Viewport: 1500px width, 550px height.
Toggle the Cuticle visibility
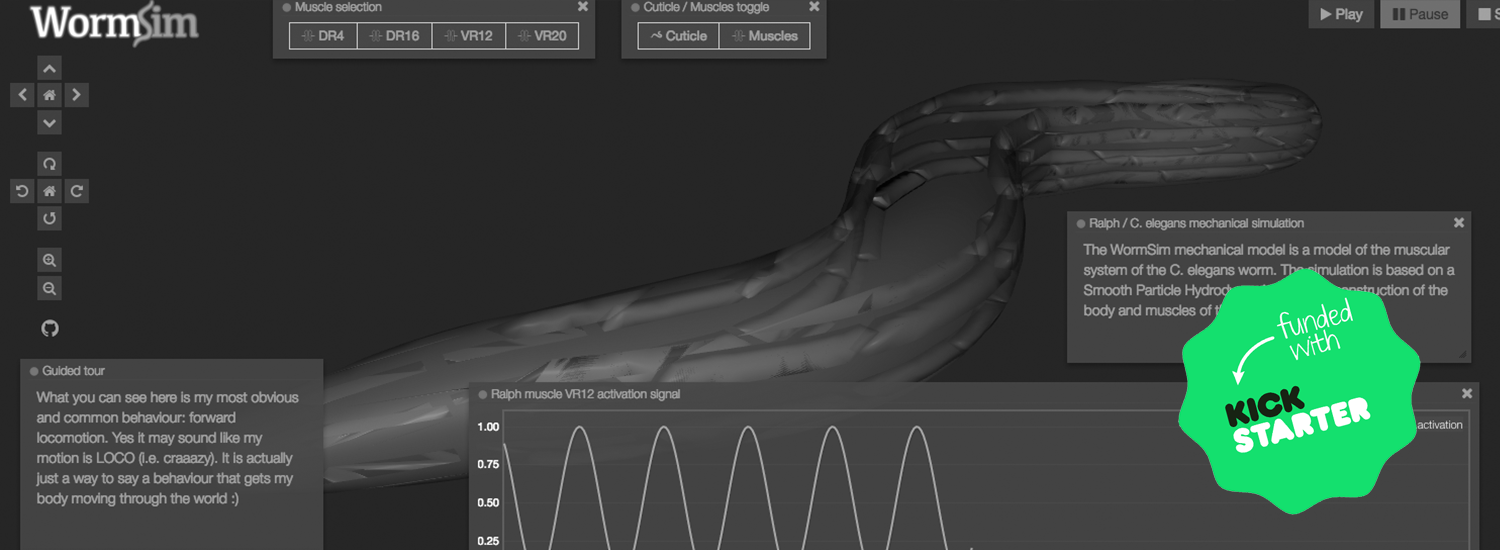[678, 36]
